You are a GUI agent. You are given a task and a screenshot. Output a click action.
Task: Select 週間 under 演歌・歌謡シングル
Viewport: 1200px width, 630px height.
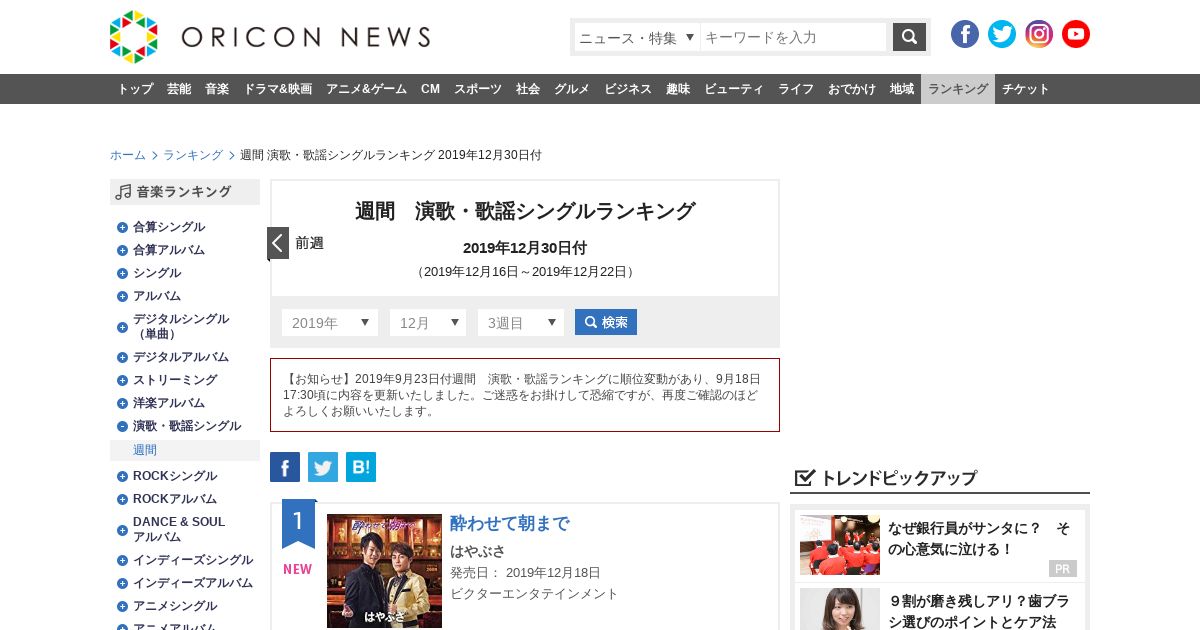pyautogui.click(x=145, y=450)
